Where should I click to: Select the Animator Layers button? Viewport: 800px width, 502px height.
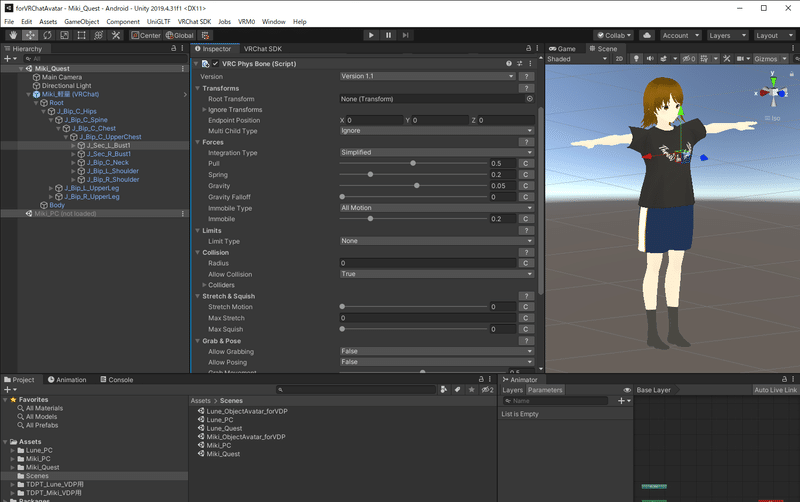click(x=512, y=390)
